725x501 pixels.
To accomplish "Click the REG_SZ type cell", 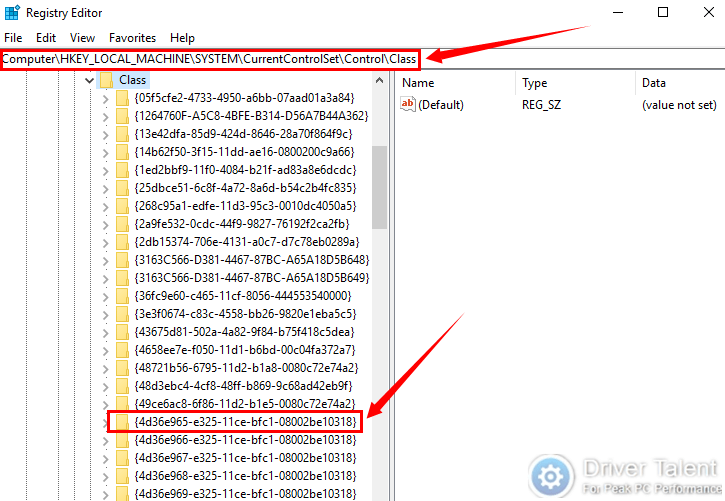I will tap(541, 105).
